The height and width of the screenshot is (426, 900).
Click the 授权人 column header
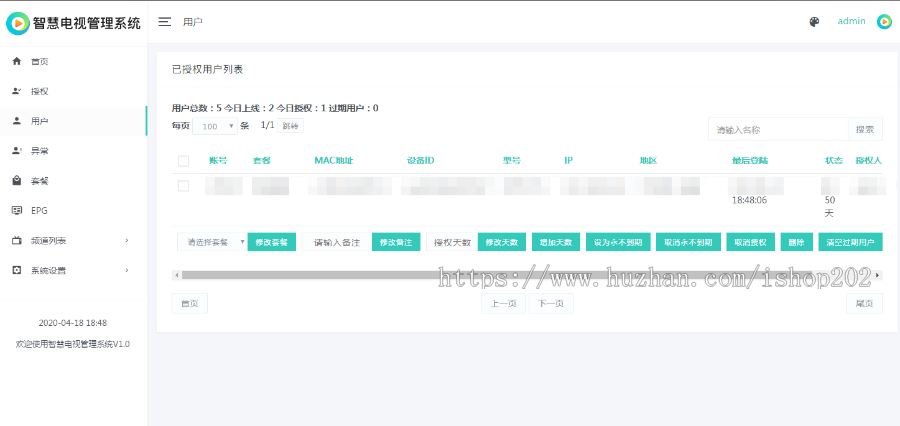click(868, 161)
